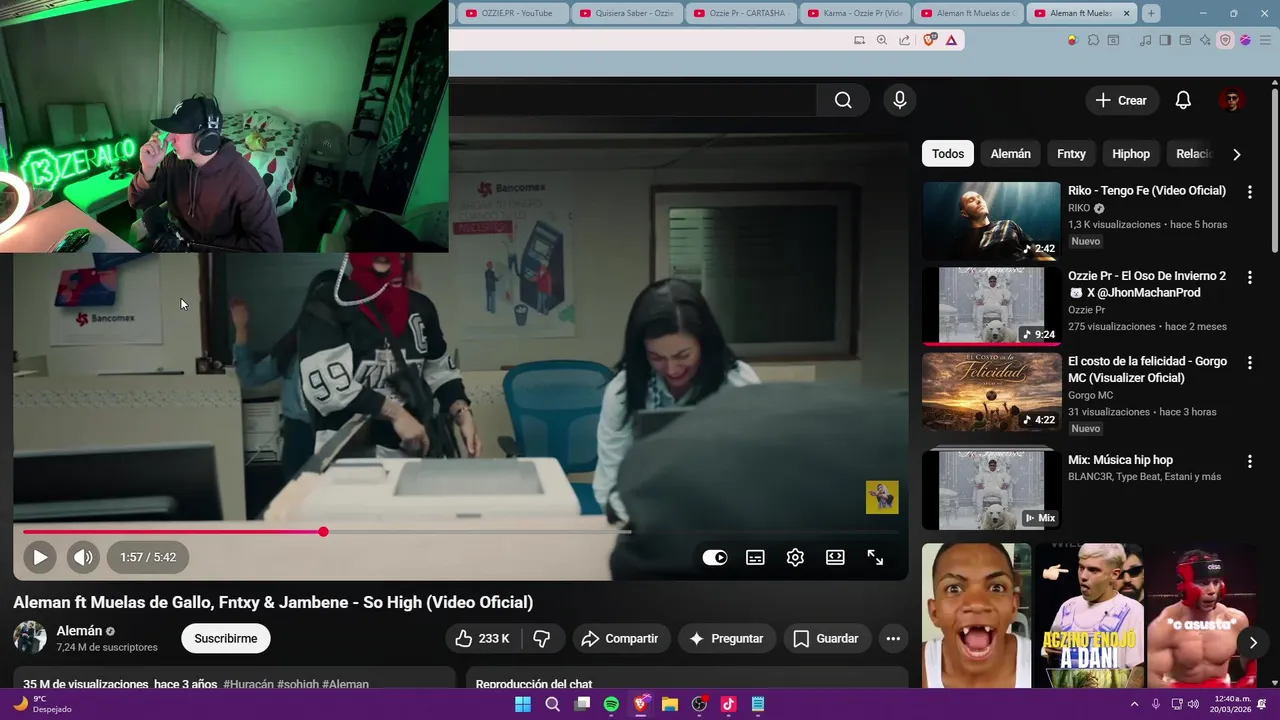Switch to OZZIE.PR - YouTube tab
This screenshot has width=1280, height=720.
click(512, 13)
